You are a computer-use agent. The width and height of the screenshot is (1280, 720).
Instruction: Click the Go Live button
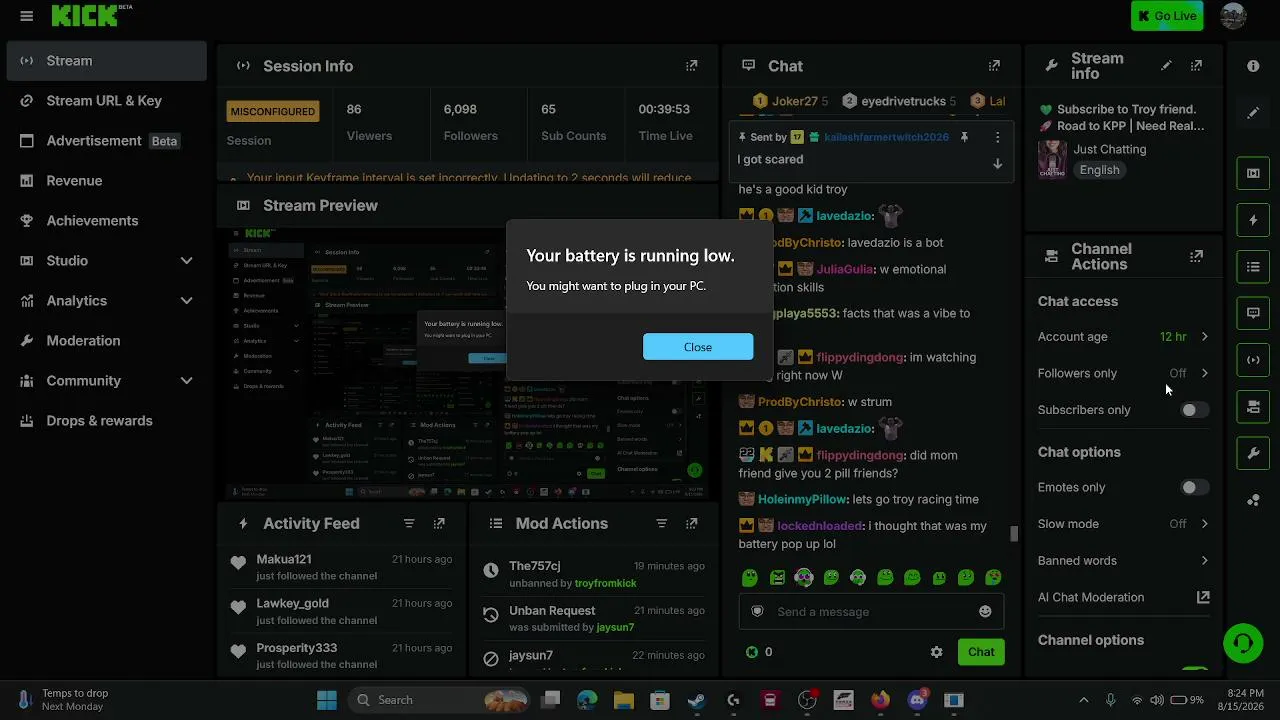(x=1167, y=16)
